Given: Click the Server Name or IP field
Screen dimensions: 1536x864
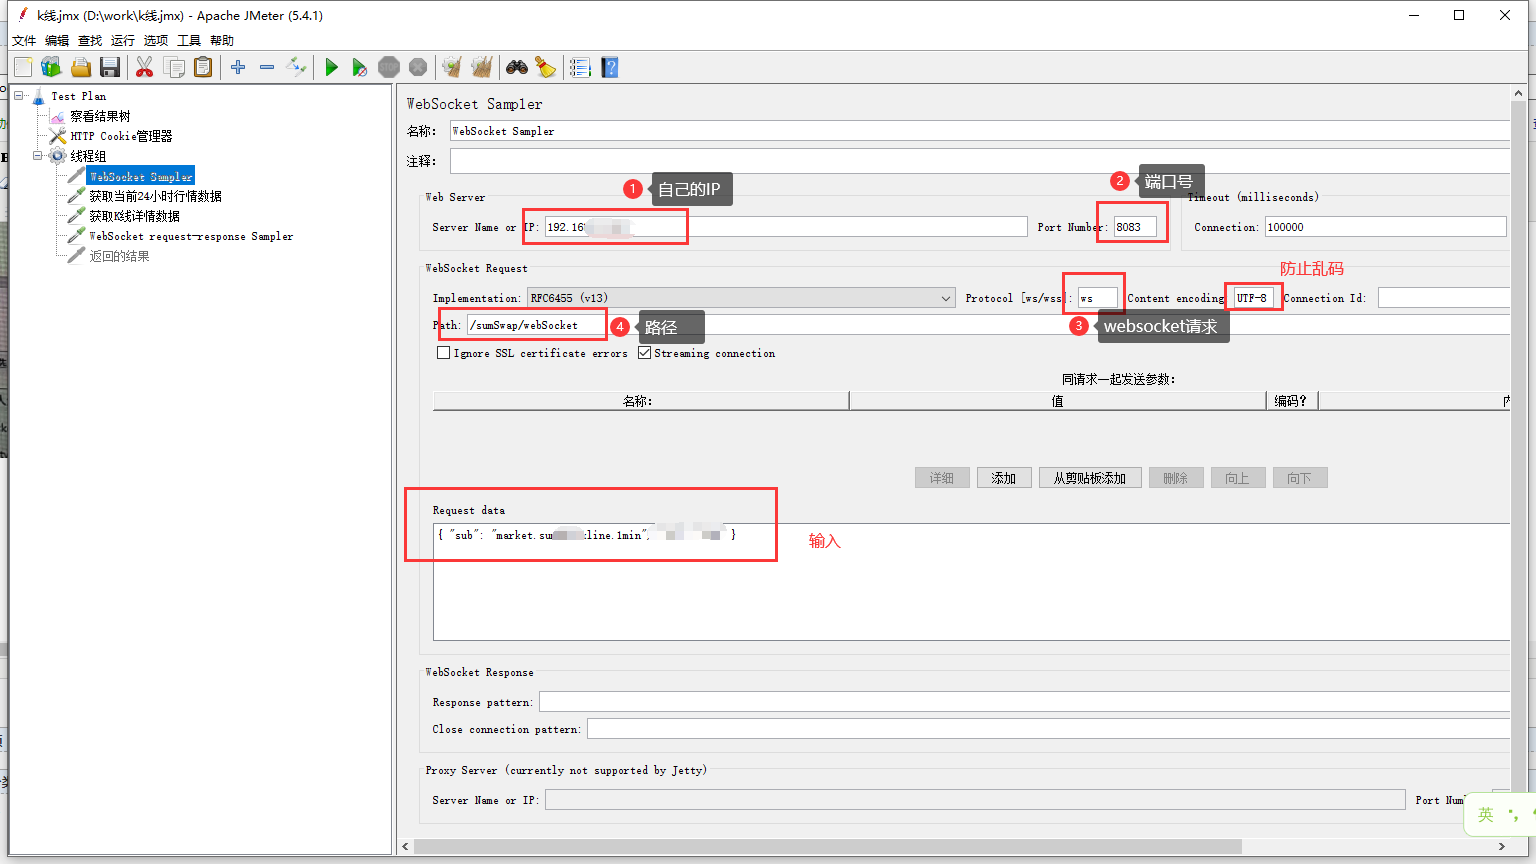Looking at the screenshot, I should 785,227.
